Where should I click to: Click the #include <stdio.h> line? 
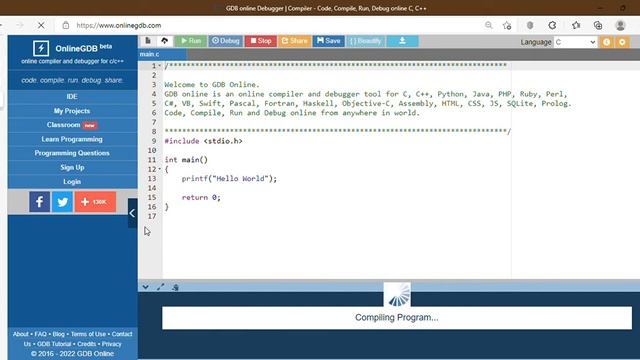pyautogui.click(x=203, y=141)
